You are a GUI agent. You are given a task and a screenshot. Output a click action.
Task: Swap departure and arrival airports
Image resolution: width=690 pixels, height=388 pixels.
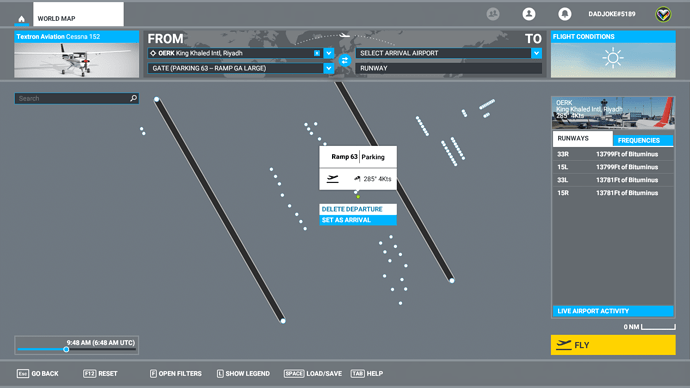345,60
